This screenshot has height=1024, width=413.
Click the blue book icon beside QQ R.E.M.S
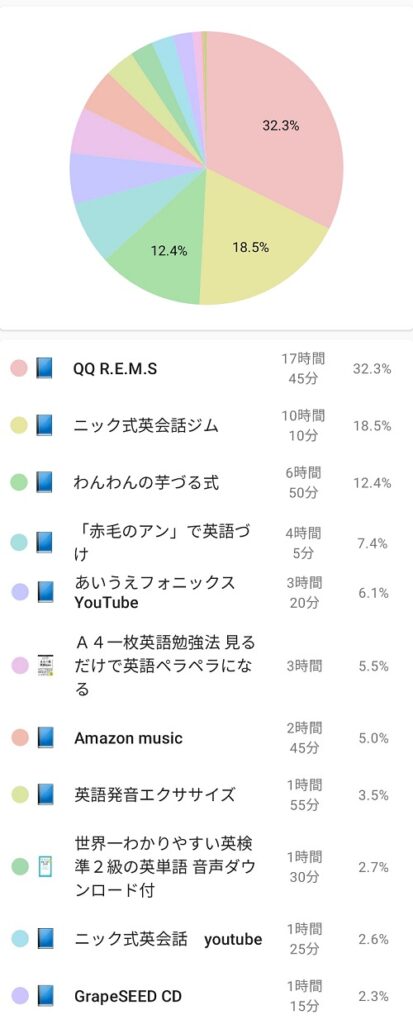click(x=44, y=368)
